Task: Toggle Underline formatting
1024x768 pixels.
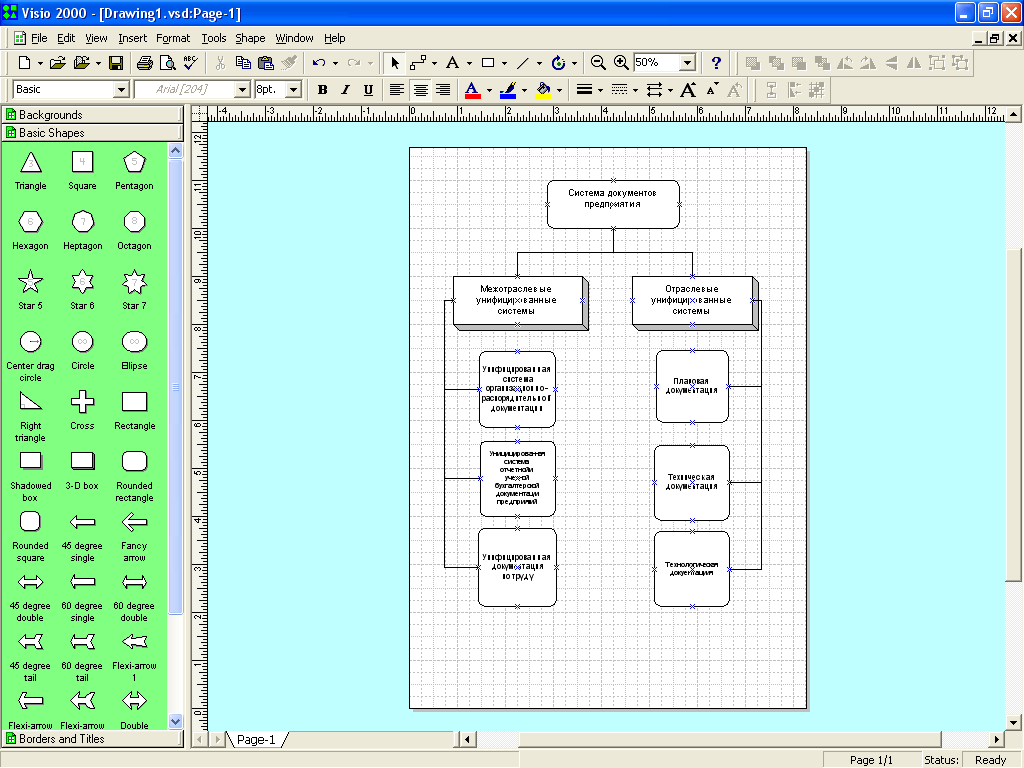Action: [368, 89]
